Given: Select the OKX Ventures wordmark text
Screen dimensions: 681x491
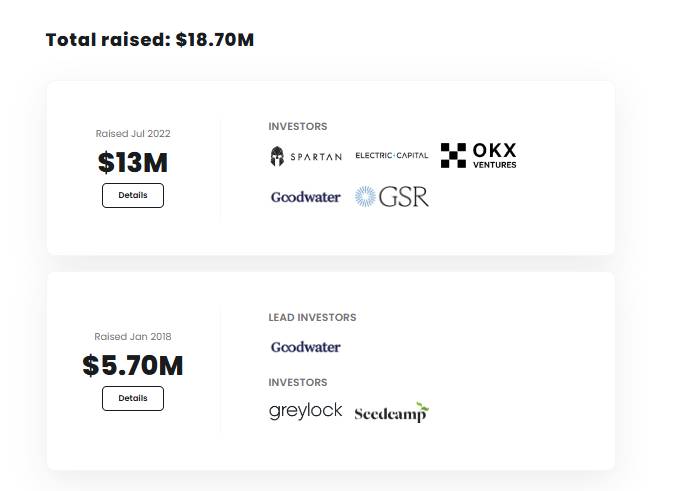Looking at the screenshot, I should pyautogui.click(x=495, y=155).
